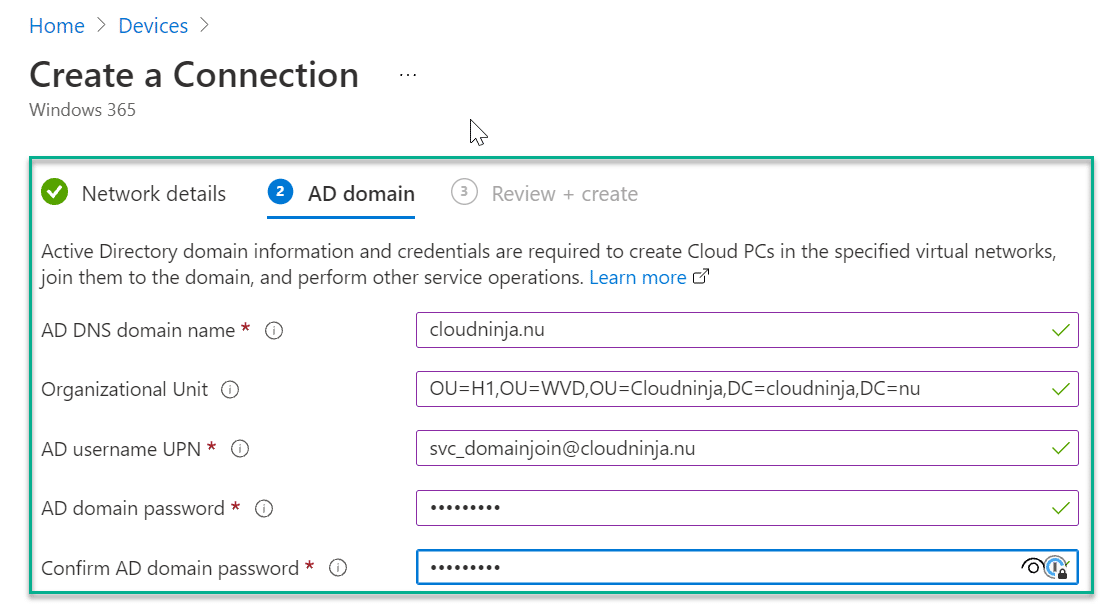The height and width of the screenshot is (608, 1116).
Task: Go to the Devices breadcrumb link
Action: tap(153, 26)
